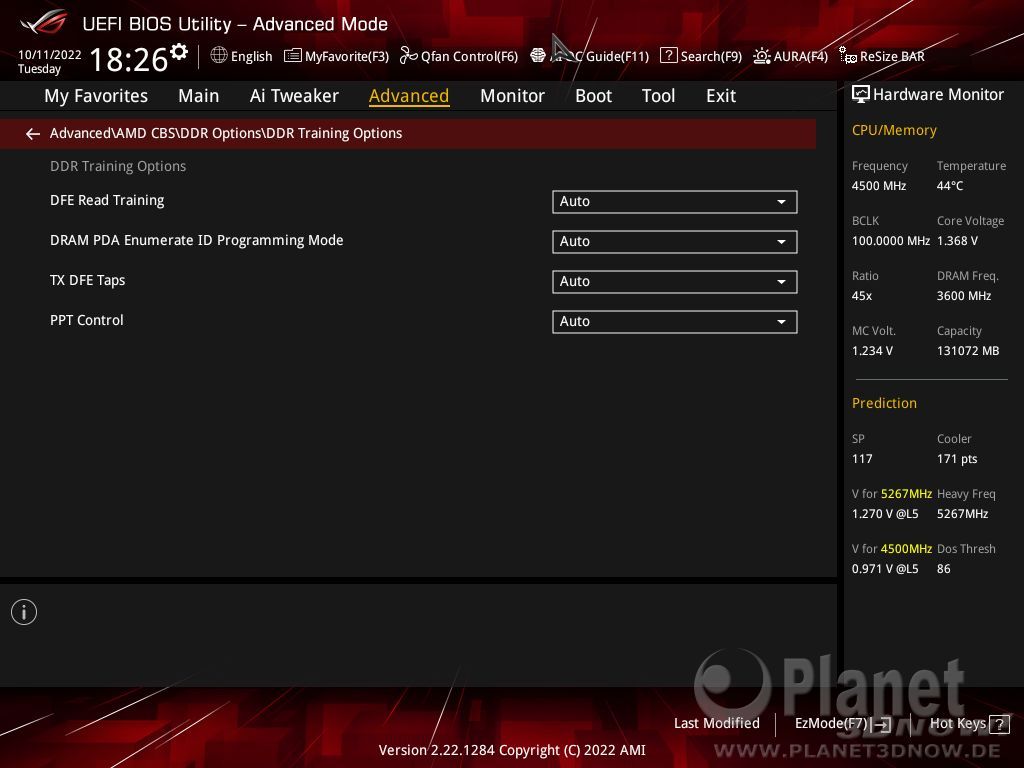Image resolution: width=1024 pixels, height=768 pixels.
Task: Open Qfan Control fan icon
Action: pos(408,56)
